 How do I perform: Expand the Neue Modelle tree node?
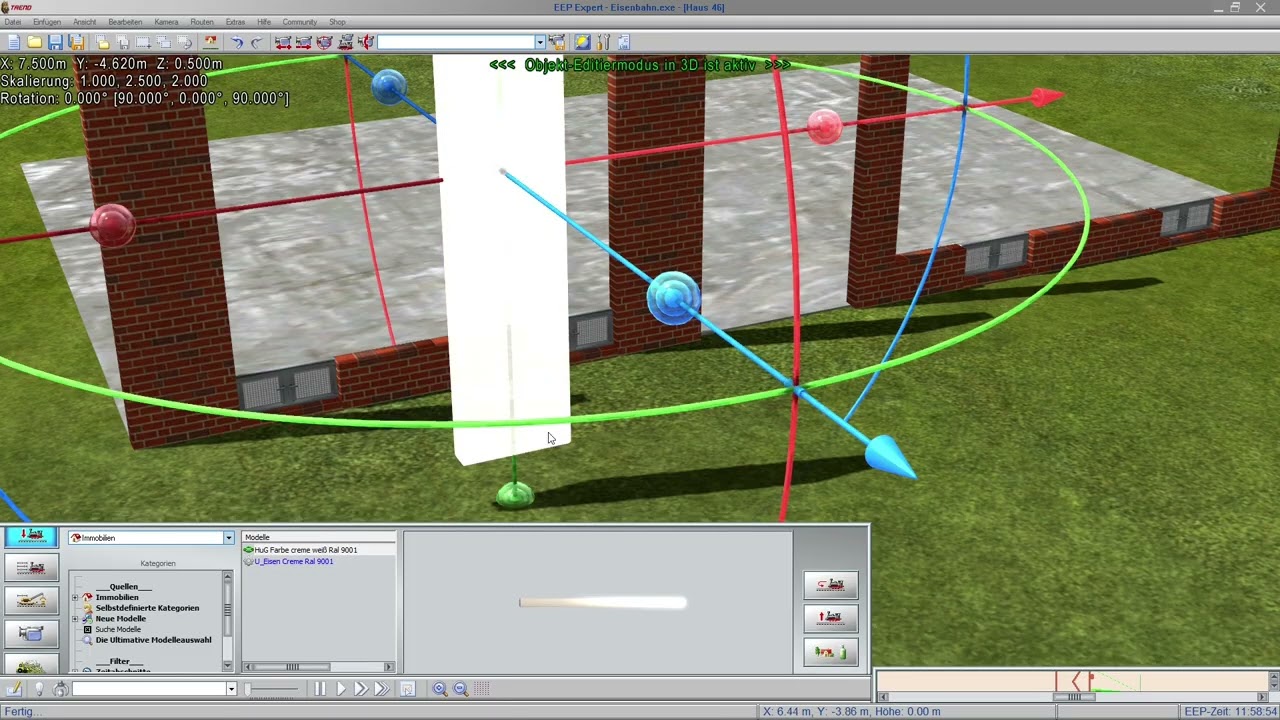pos(75,618)
